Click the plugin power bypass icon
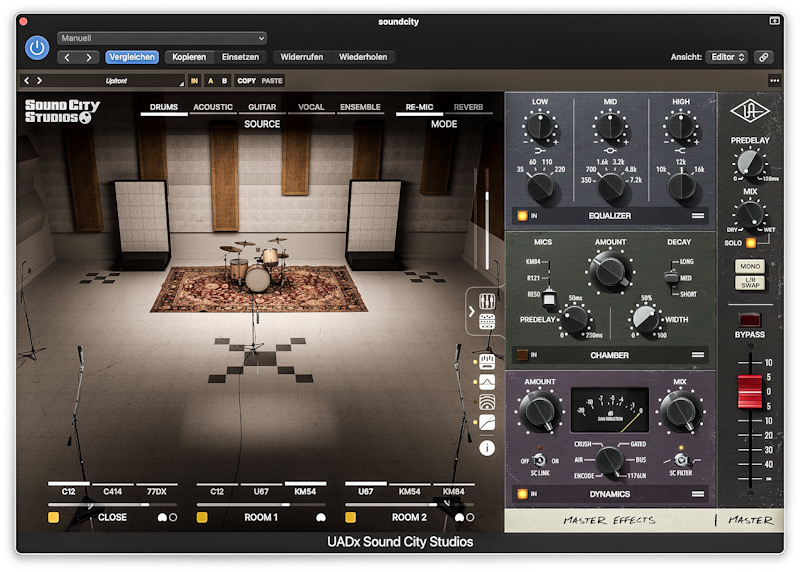 point(36,47)
